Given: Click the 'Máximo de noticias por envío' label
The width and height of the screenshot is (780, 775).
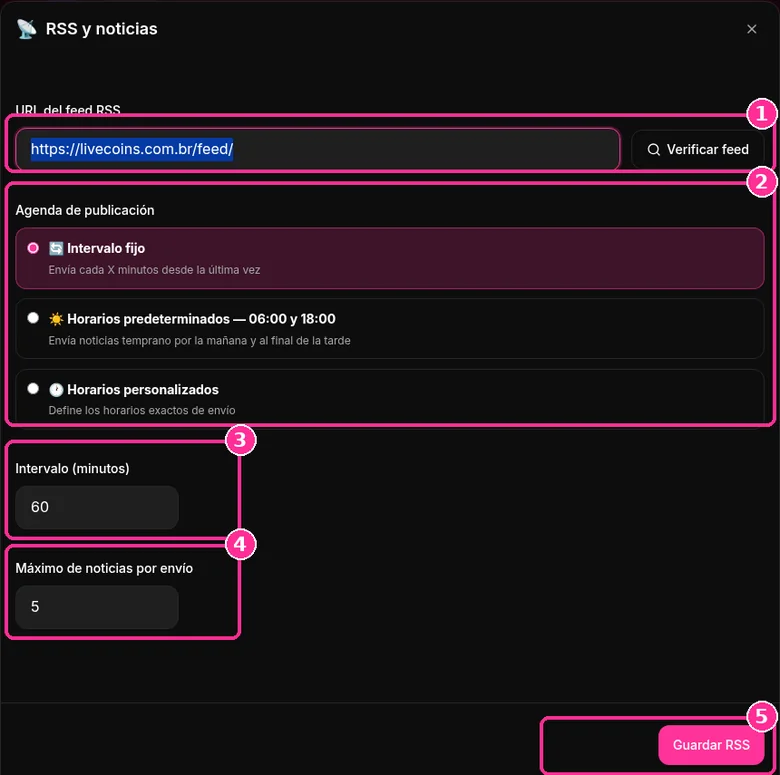Looking at the screenshot, I should [104, 568].
